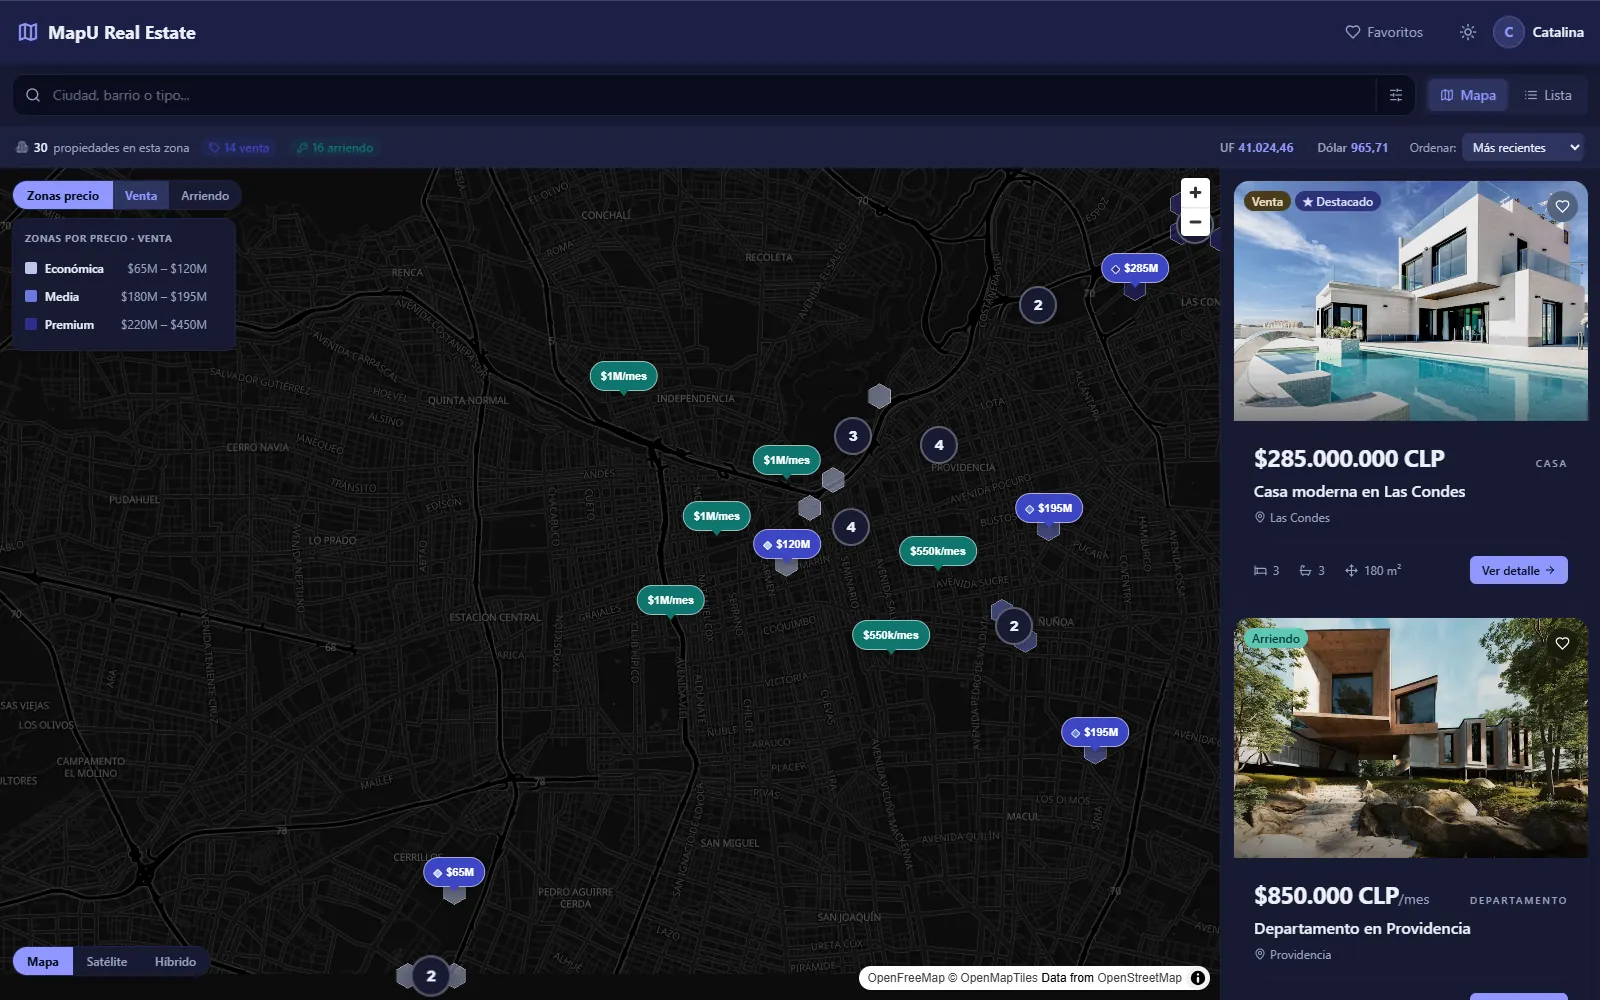Select Satélite base layer tab
This screenshot has width=1600, height=1000.
click(x=107, y=962)
